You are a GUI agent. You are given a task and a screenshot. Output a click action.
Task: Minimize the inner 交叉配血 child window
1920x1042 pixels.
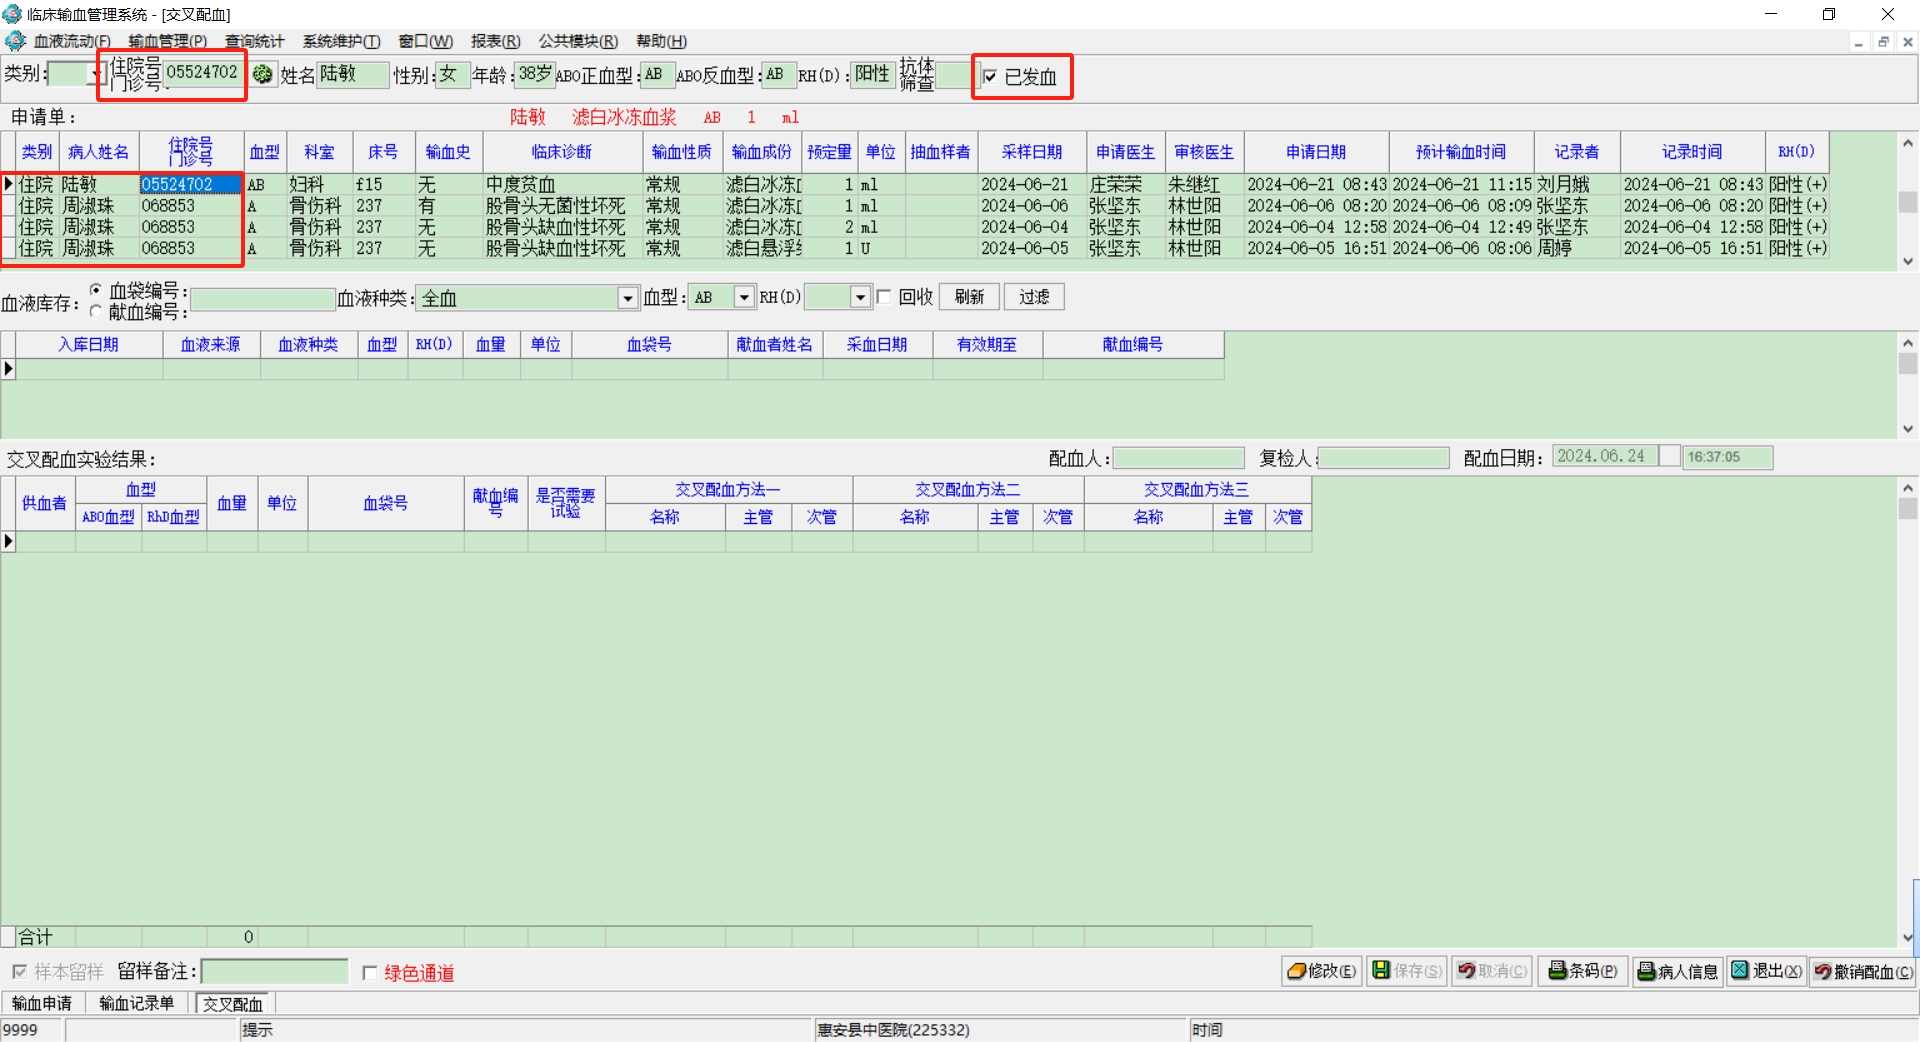click(x=1858, y=42)
